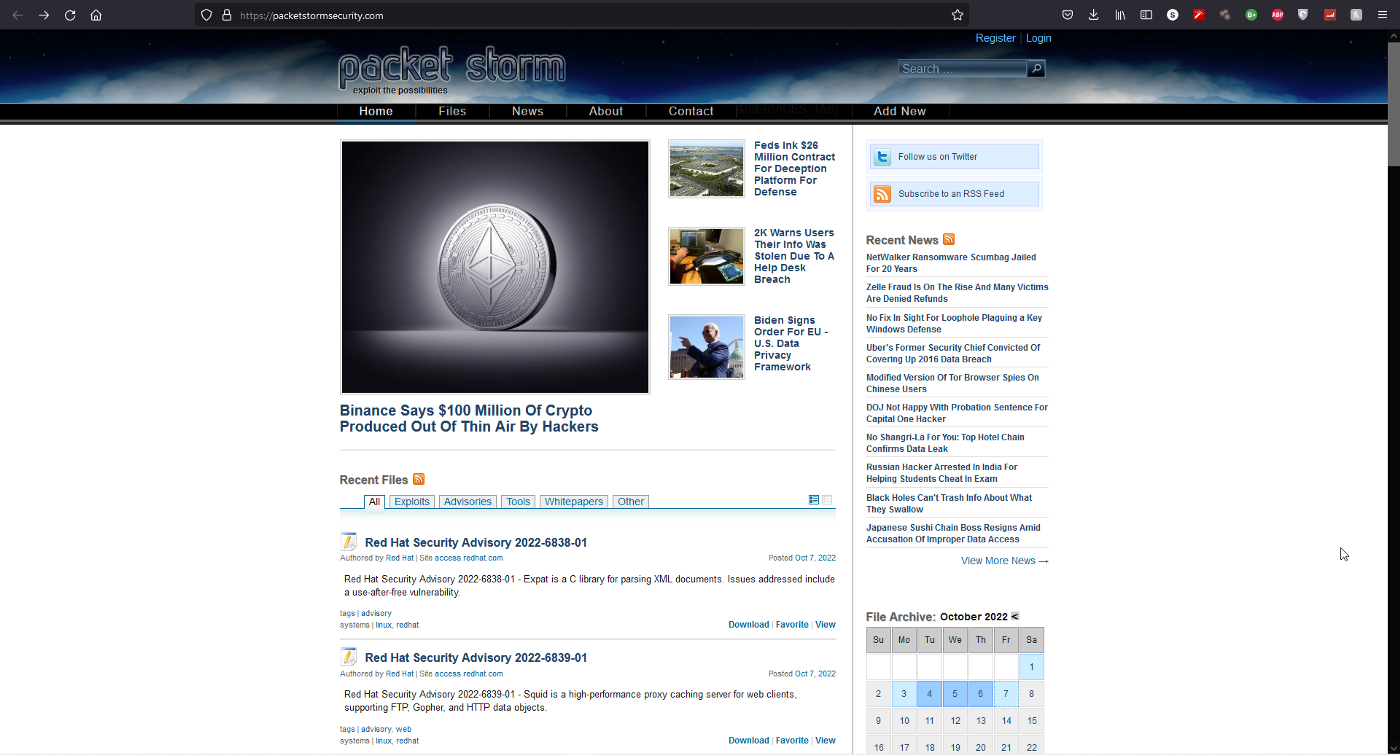Open site security padlock info
Screen dimensions: 1400x755
pos(226,15)
